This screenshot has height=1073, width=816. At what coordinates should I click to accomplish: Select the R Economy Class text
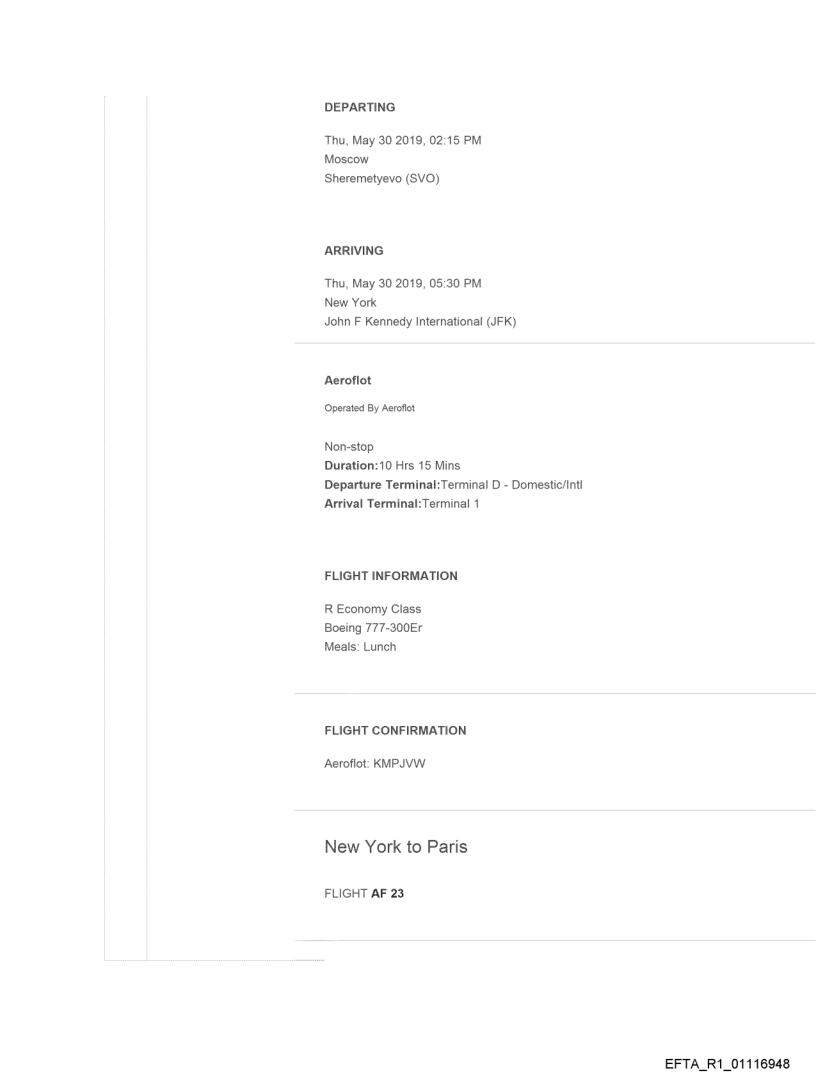click(373, 609)
